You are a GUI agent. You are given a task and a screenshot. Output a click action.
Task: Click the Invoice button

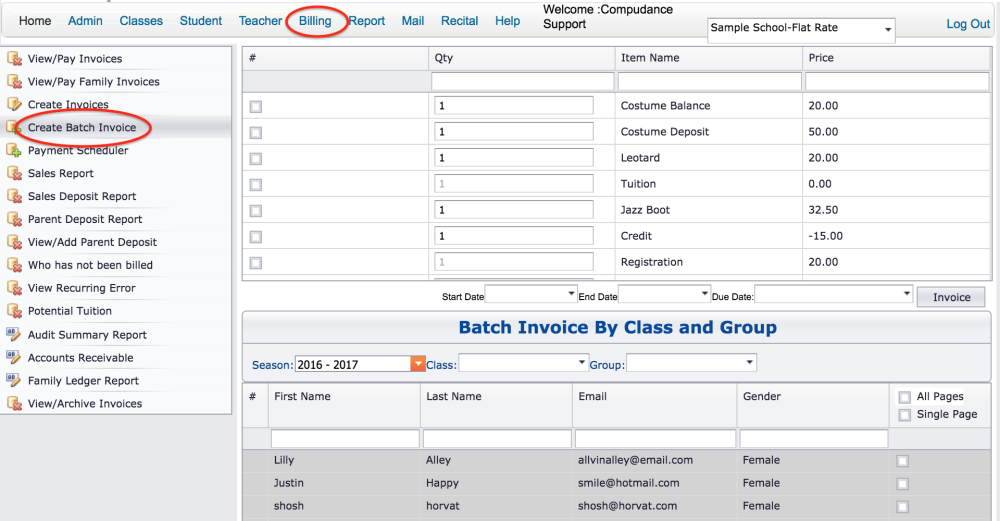click(951, 297)
